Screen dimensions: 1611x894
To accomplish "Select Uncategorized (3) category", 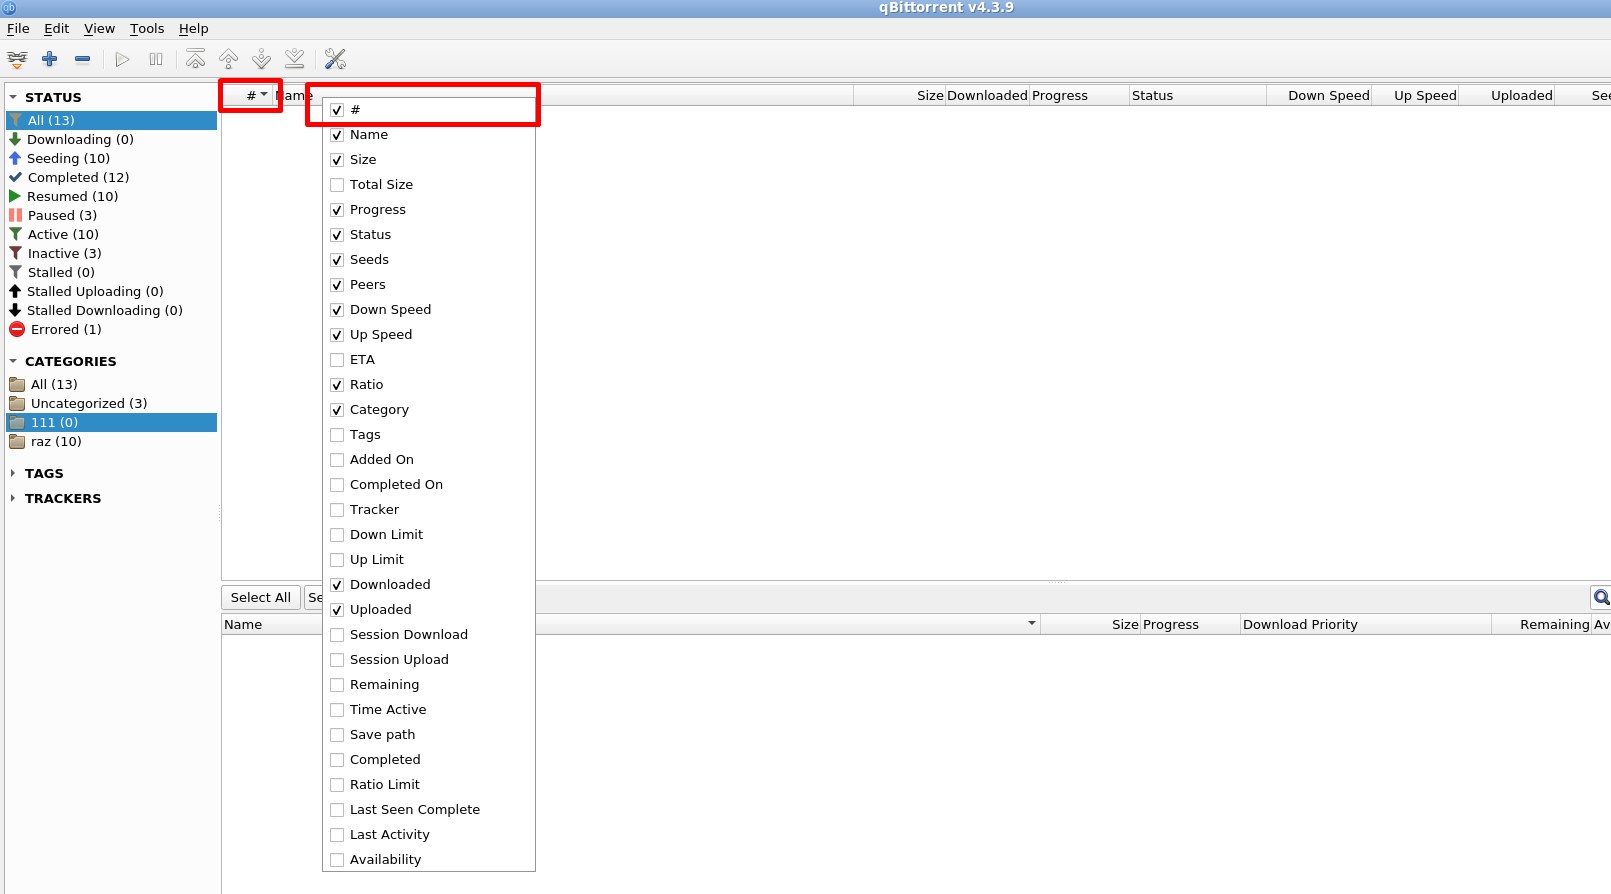I will tap(88, 403).
